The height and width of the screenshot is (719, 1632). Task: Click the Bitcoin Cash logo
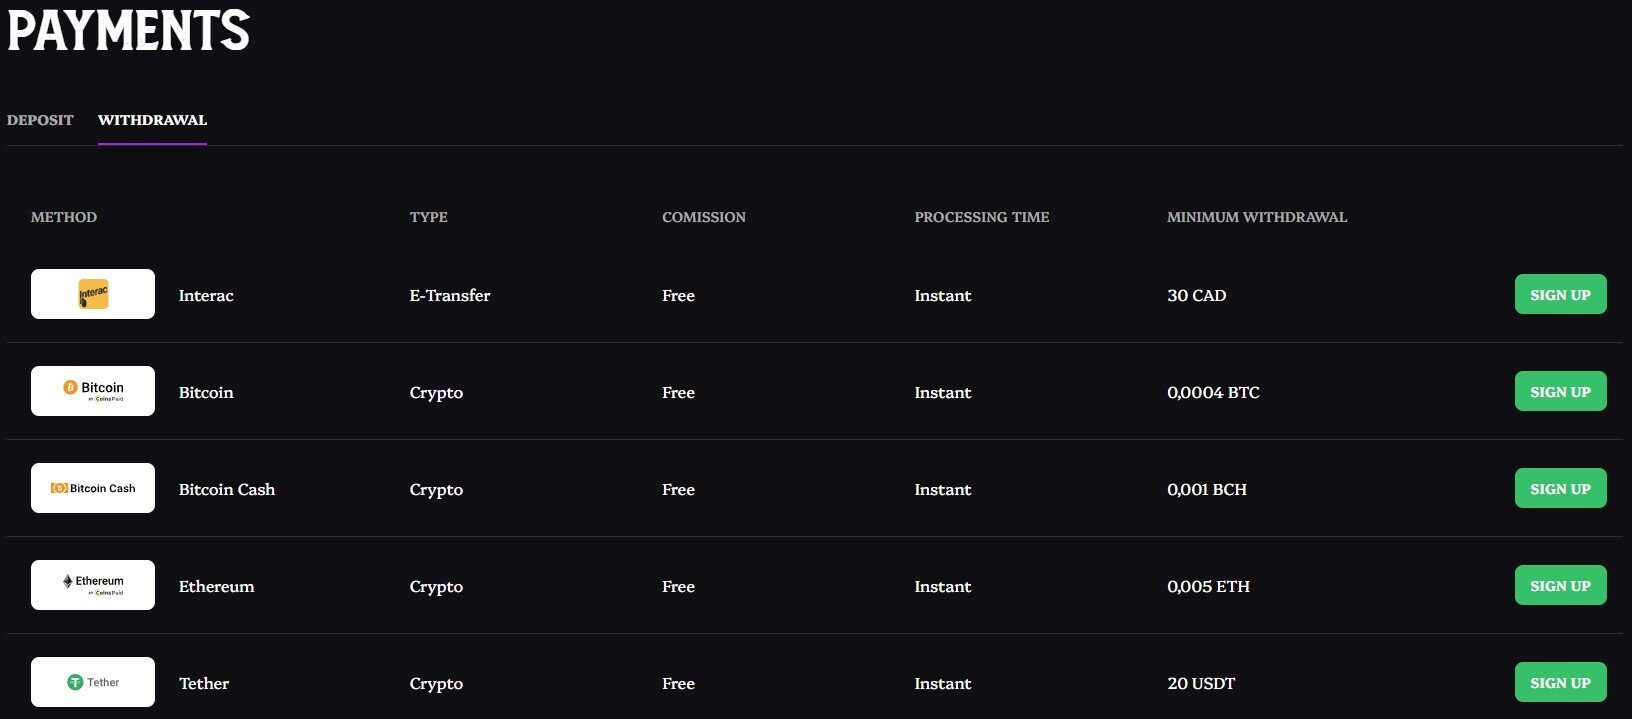(93, 488)
